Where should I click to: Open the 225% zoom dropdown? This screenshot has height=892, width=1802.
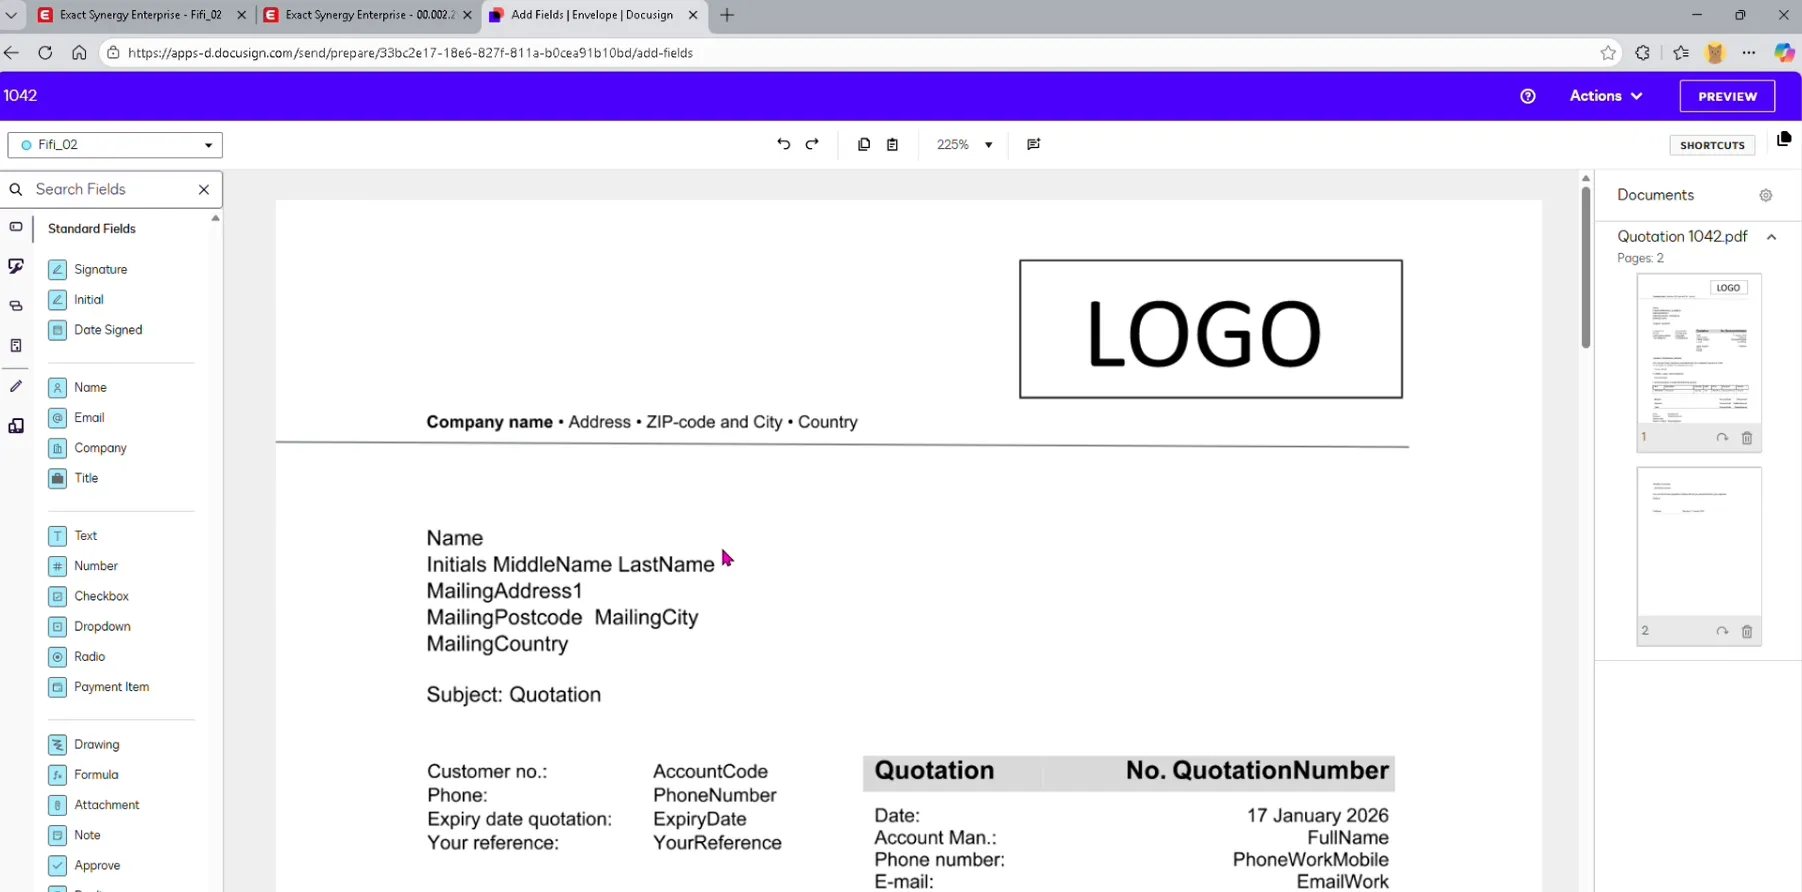tap(964, 144)
